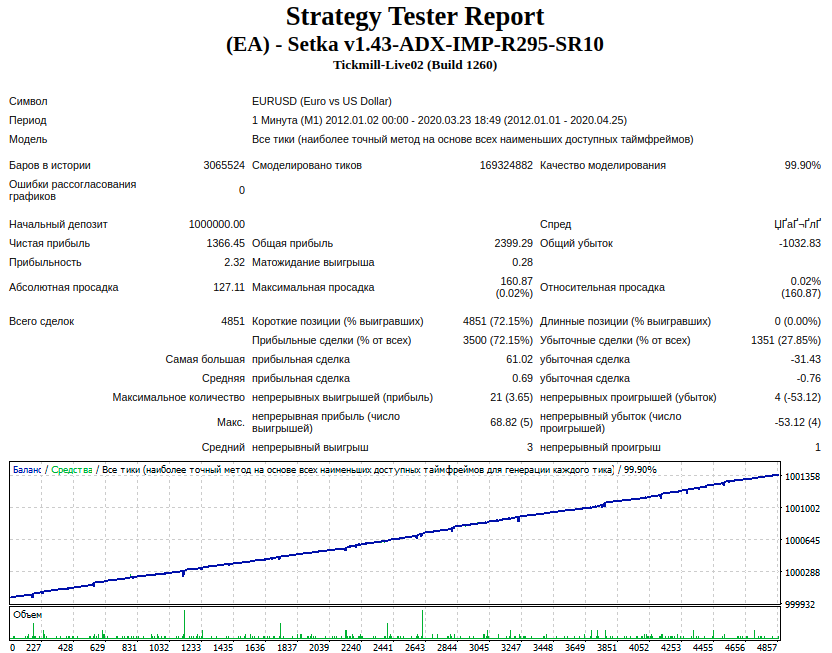Select the trade-number axis label '4857'
Screen dimensions: 832x653
pos(767,648)
